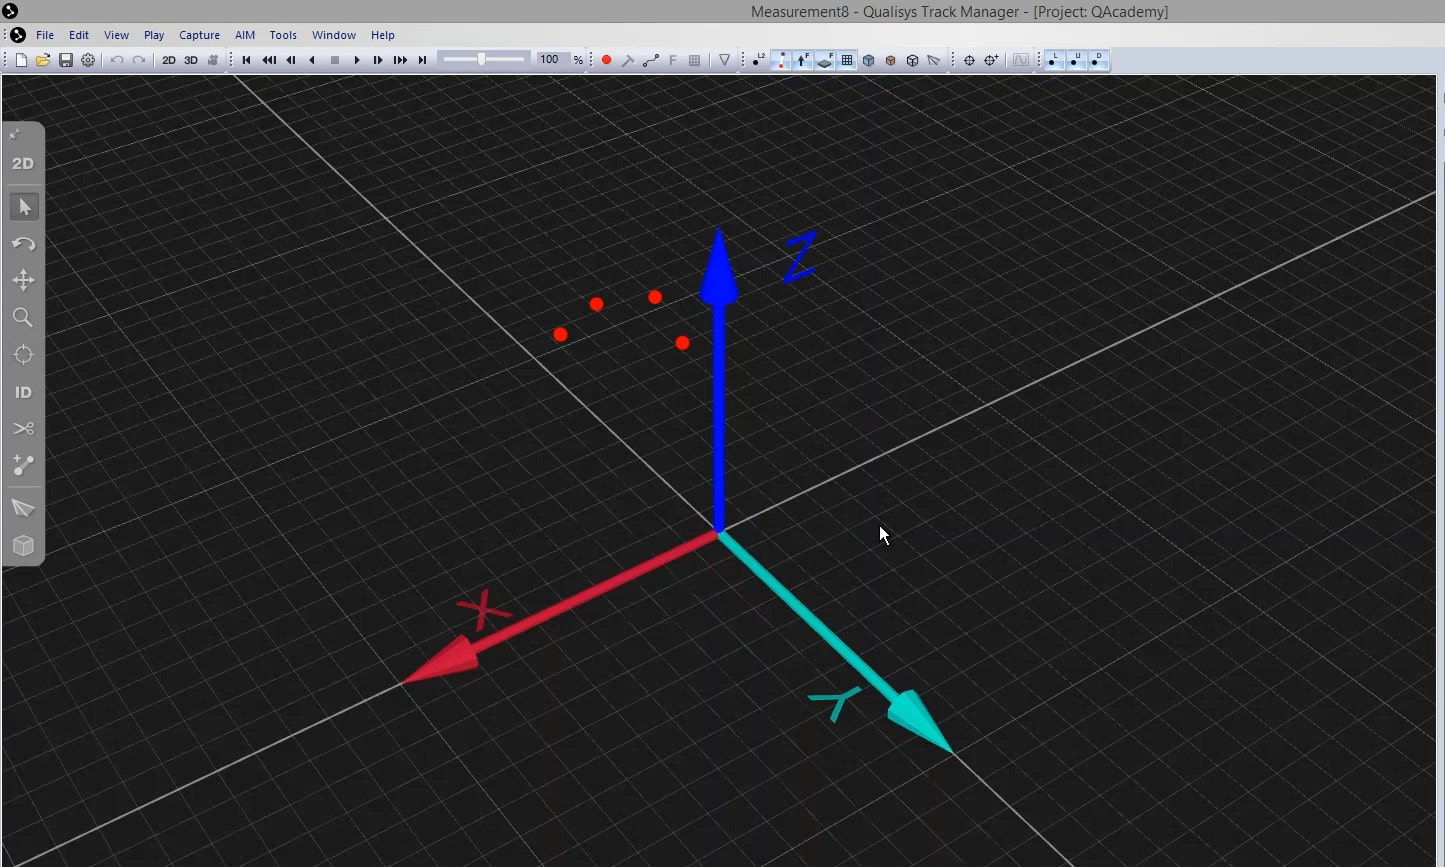The height and width of the screenshot is (867, 1445).
Task: Save the measurement with the floppy disk icon
Action: pyautogui.click(x=66, y=60)
